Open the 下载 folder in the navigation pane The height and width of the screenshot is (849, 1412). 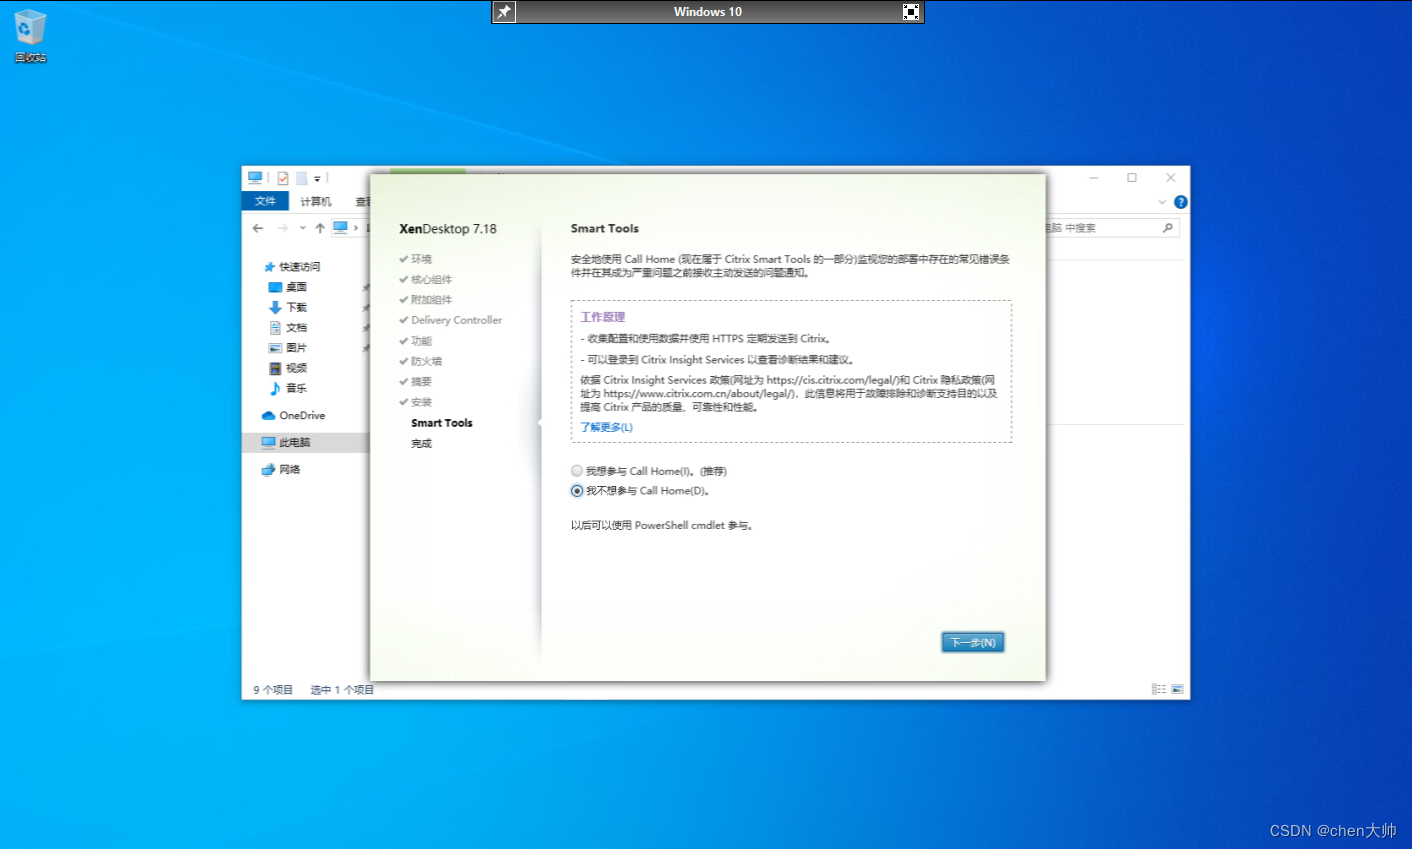pyautogui.click(x=296, y=307)
